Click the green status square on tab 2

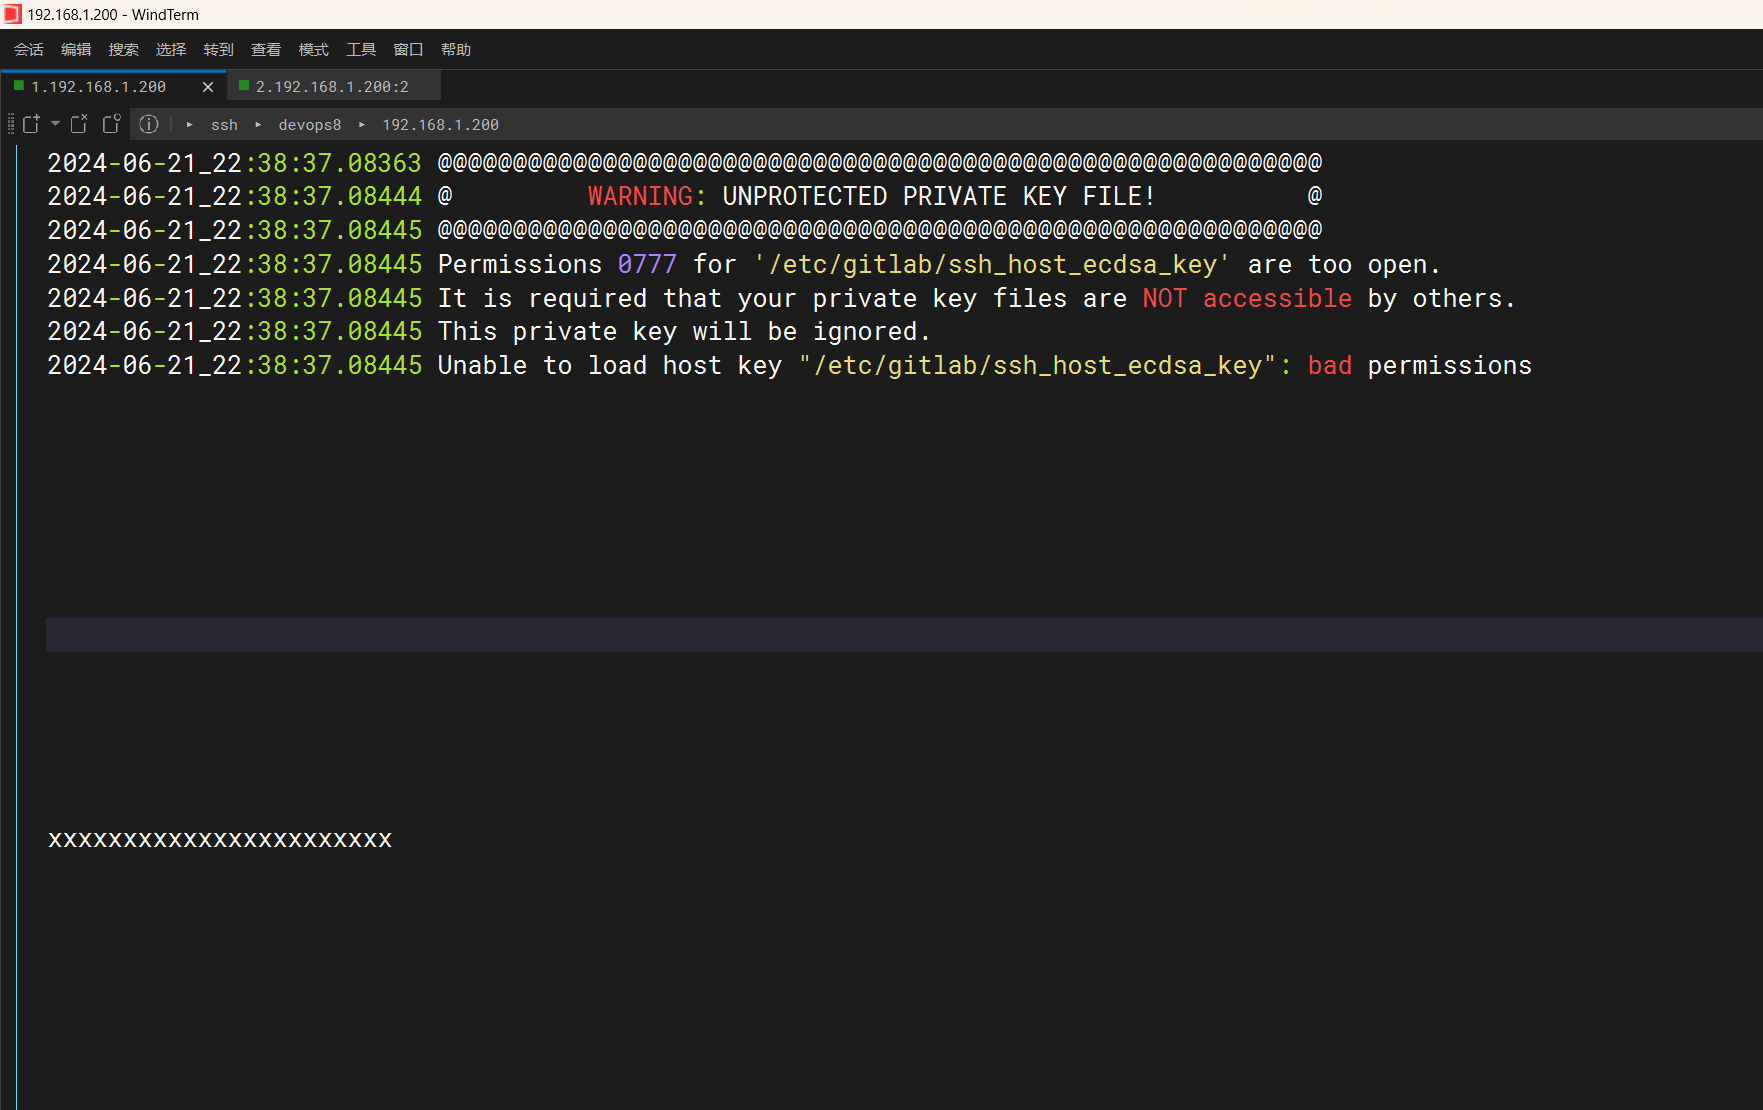click(x=244, y=86)
